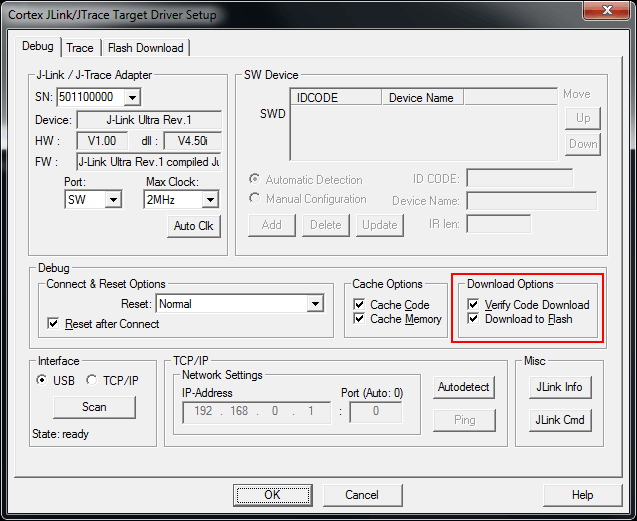Expand the Max Clock 2MHz dropdown
Image resolution: width=637 pixels, height=521 pixels.
tap(209, 199)
